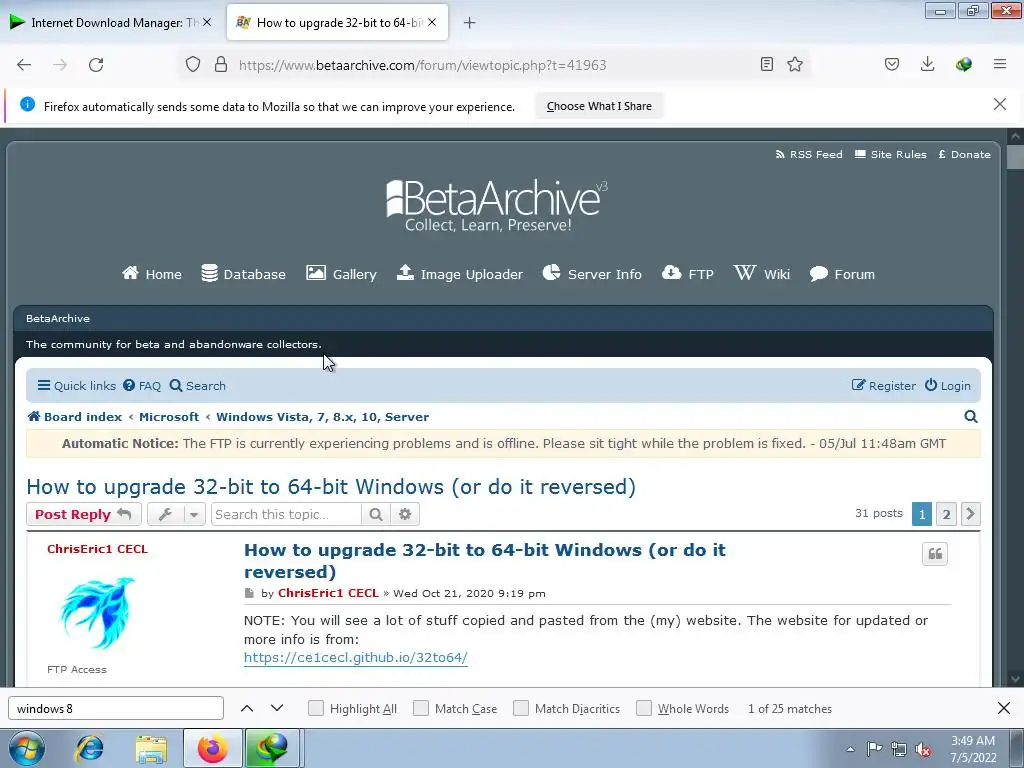Go to Board index breadcrumb
This screenshot has width=1024, height=768.
pos(74,417)
